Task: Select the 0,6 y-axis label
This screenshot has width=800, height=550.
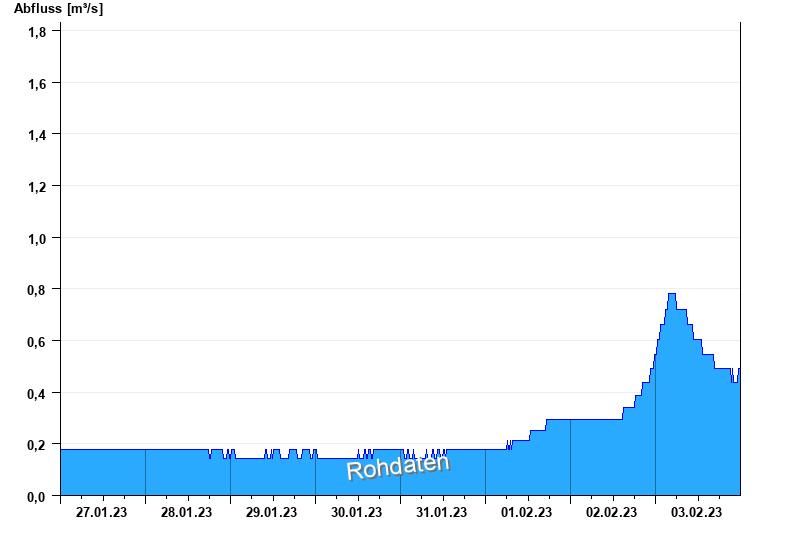Action: click(x=37, y=342)
